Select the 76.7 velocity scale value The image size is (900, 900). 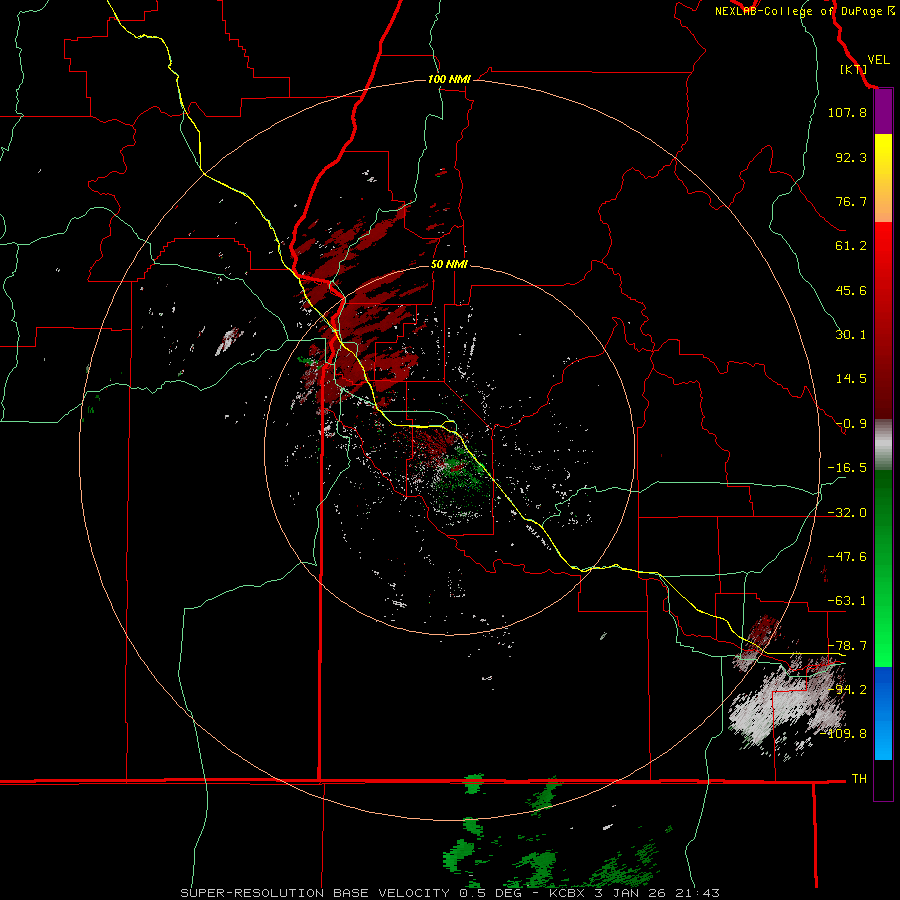click(x=851, y=201)
